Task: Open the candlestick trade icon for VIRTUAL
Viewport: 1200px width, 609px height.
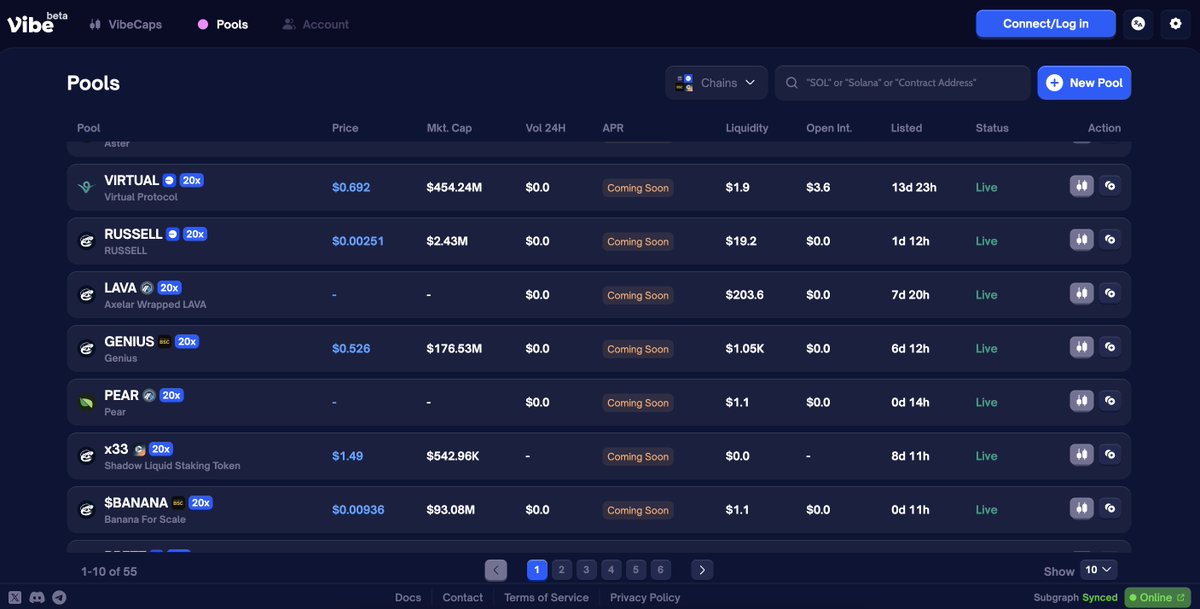Action: coord(1081,186)
